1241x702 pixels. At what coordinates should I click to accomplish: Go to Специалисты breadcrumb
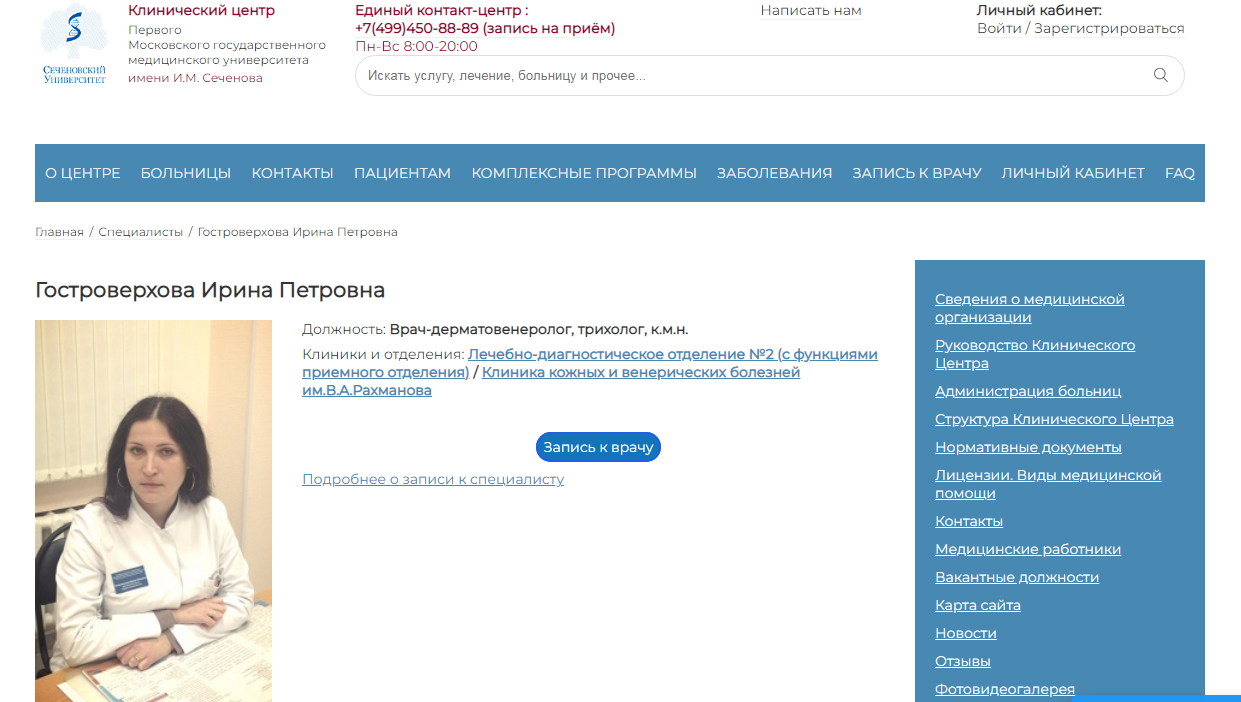(141, 232)
